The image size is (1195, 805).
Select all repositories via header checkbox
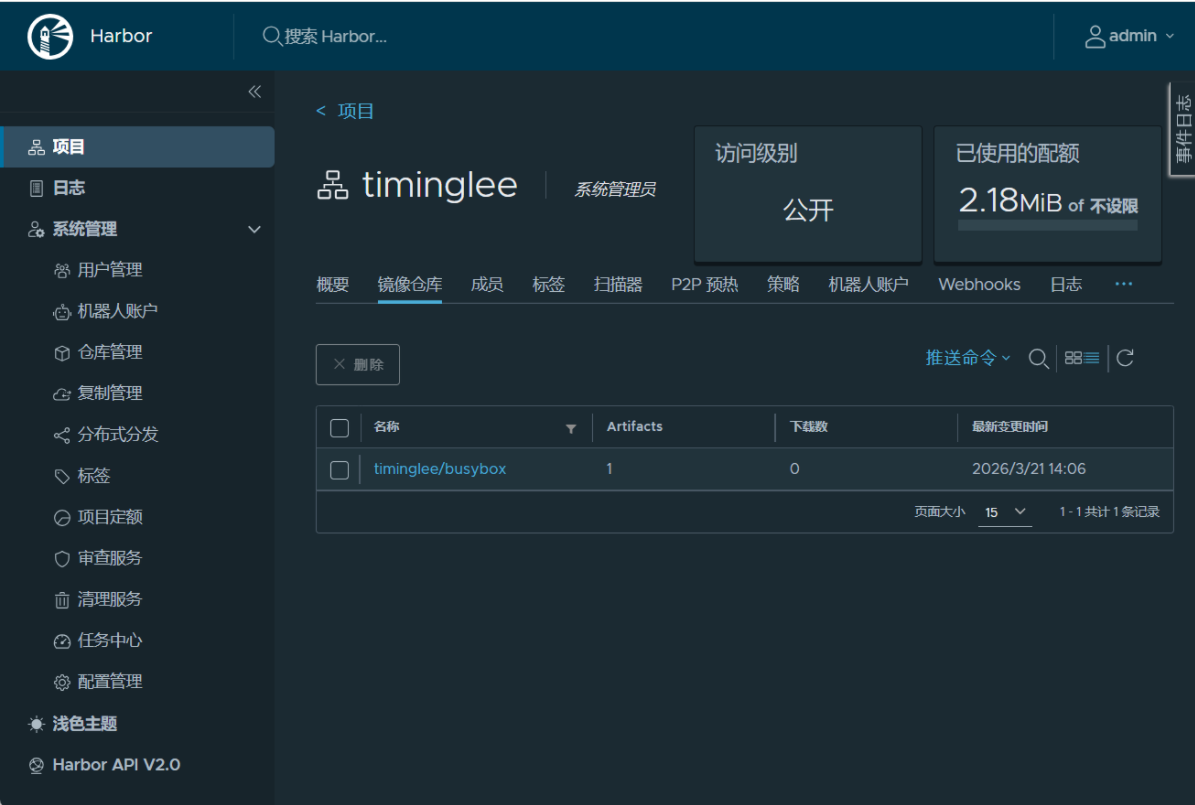[339, 428]
